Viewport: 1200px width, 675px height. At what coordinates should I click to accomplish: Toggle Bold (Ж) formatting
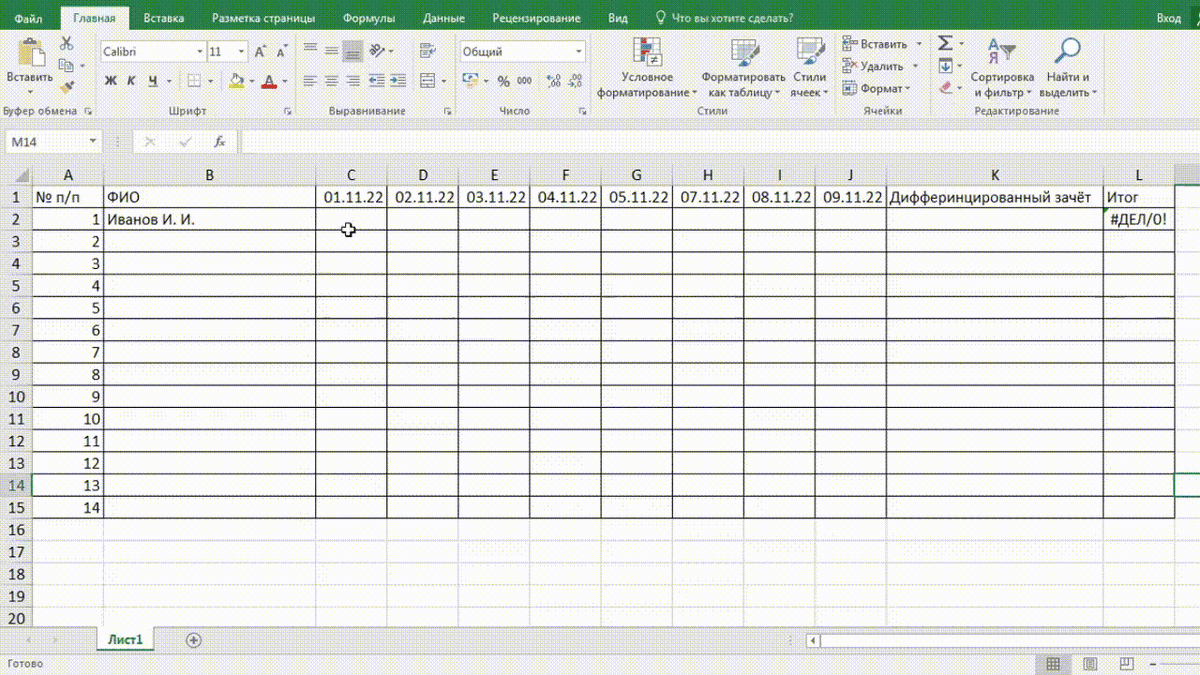coord(111,81)
